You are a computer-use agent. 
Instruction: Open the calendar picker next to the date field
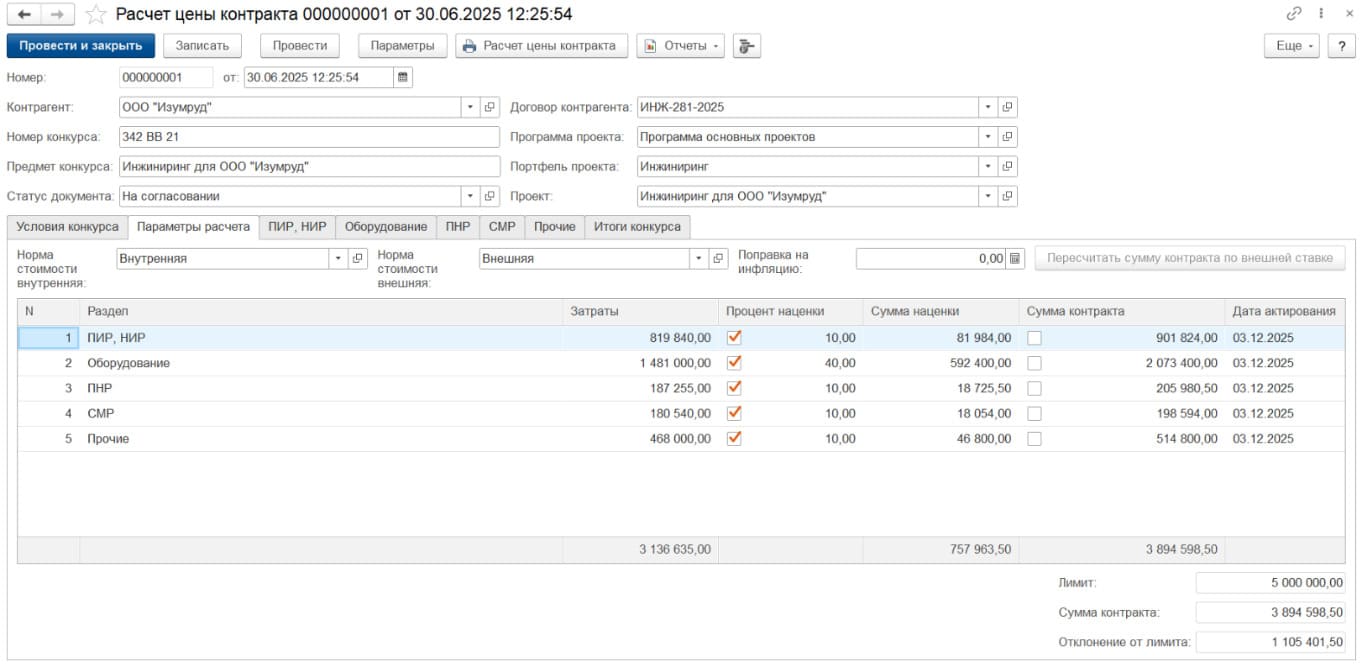click(403, 77)
